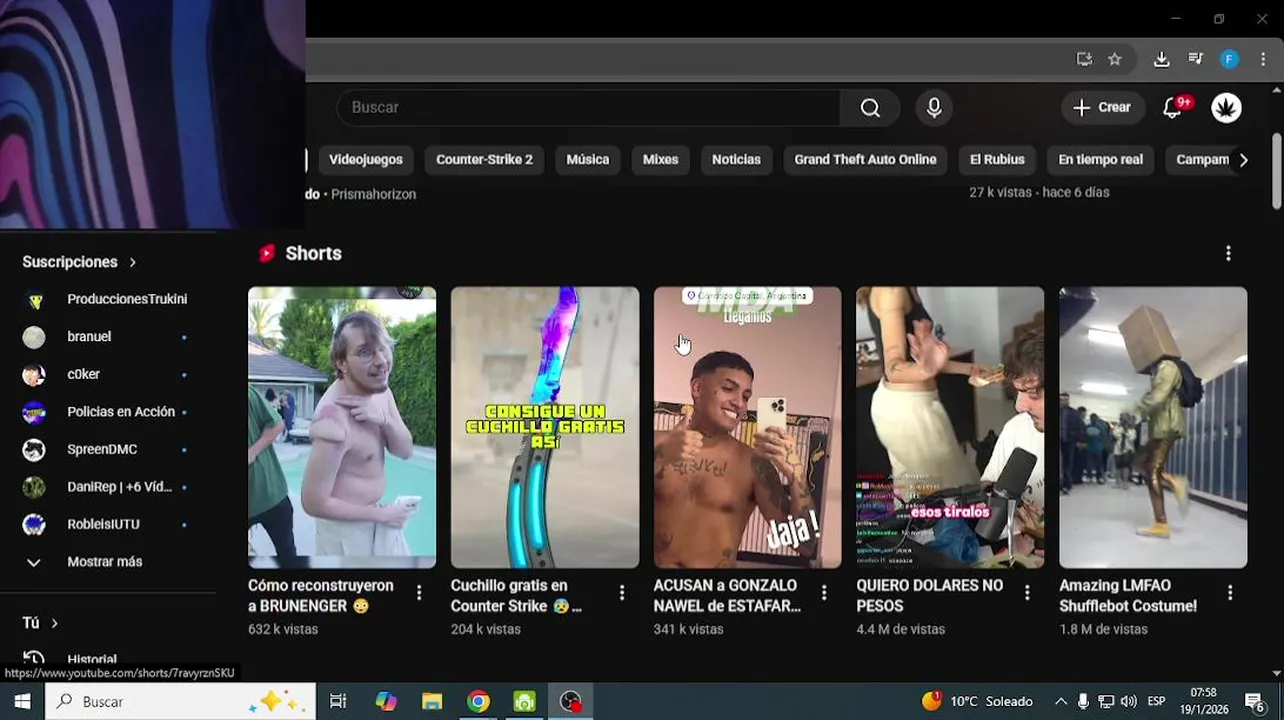The height and width of the screenshot is (720, 1284).
Task: Open options for Amazing LMFAO Shufflebot Costume short
Action: [x=1230, y=593]
